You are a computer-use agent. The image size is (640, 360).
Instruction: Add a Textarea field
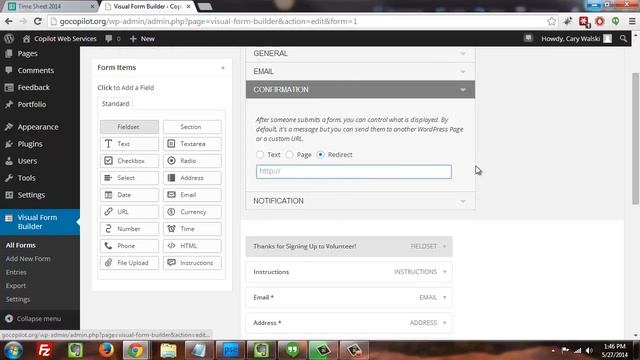point(192,144)
